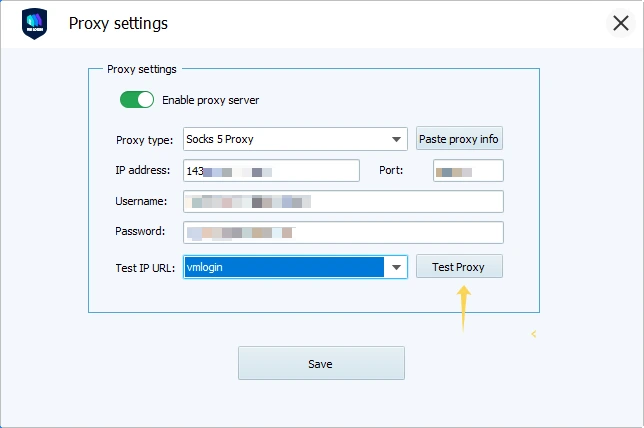
Task: Click the VMLogin shield logo icon
Action: pyautogui.click(x=34, y=24)
